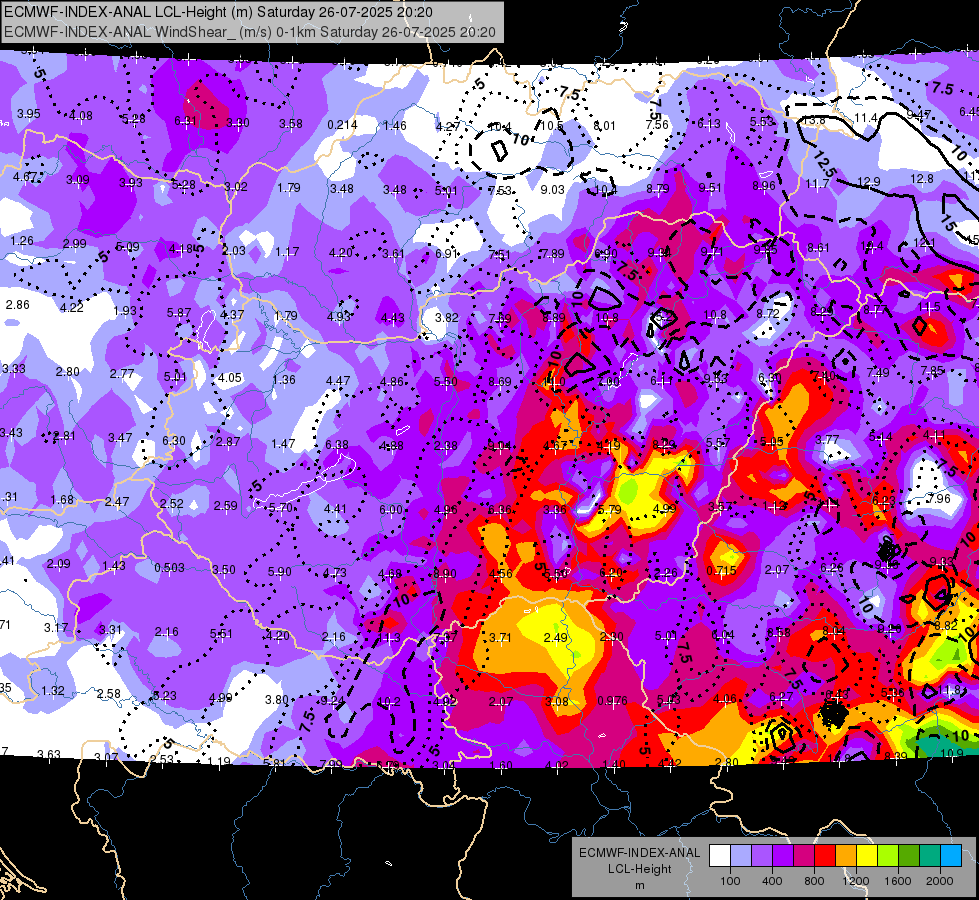This screenshot has width=979, height=900.
Task: Click the magenta legend swatch
Action: tap(804, 856)
